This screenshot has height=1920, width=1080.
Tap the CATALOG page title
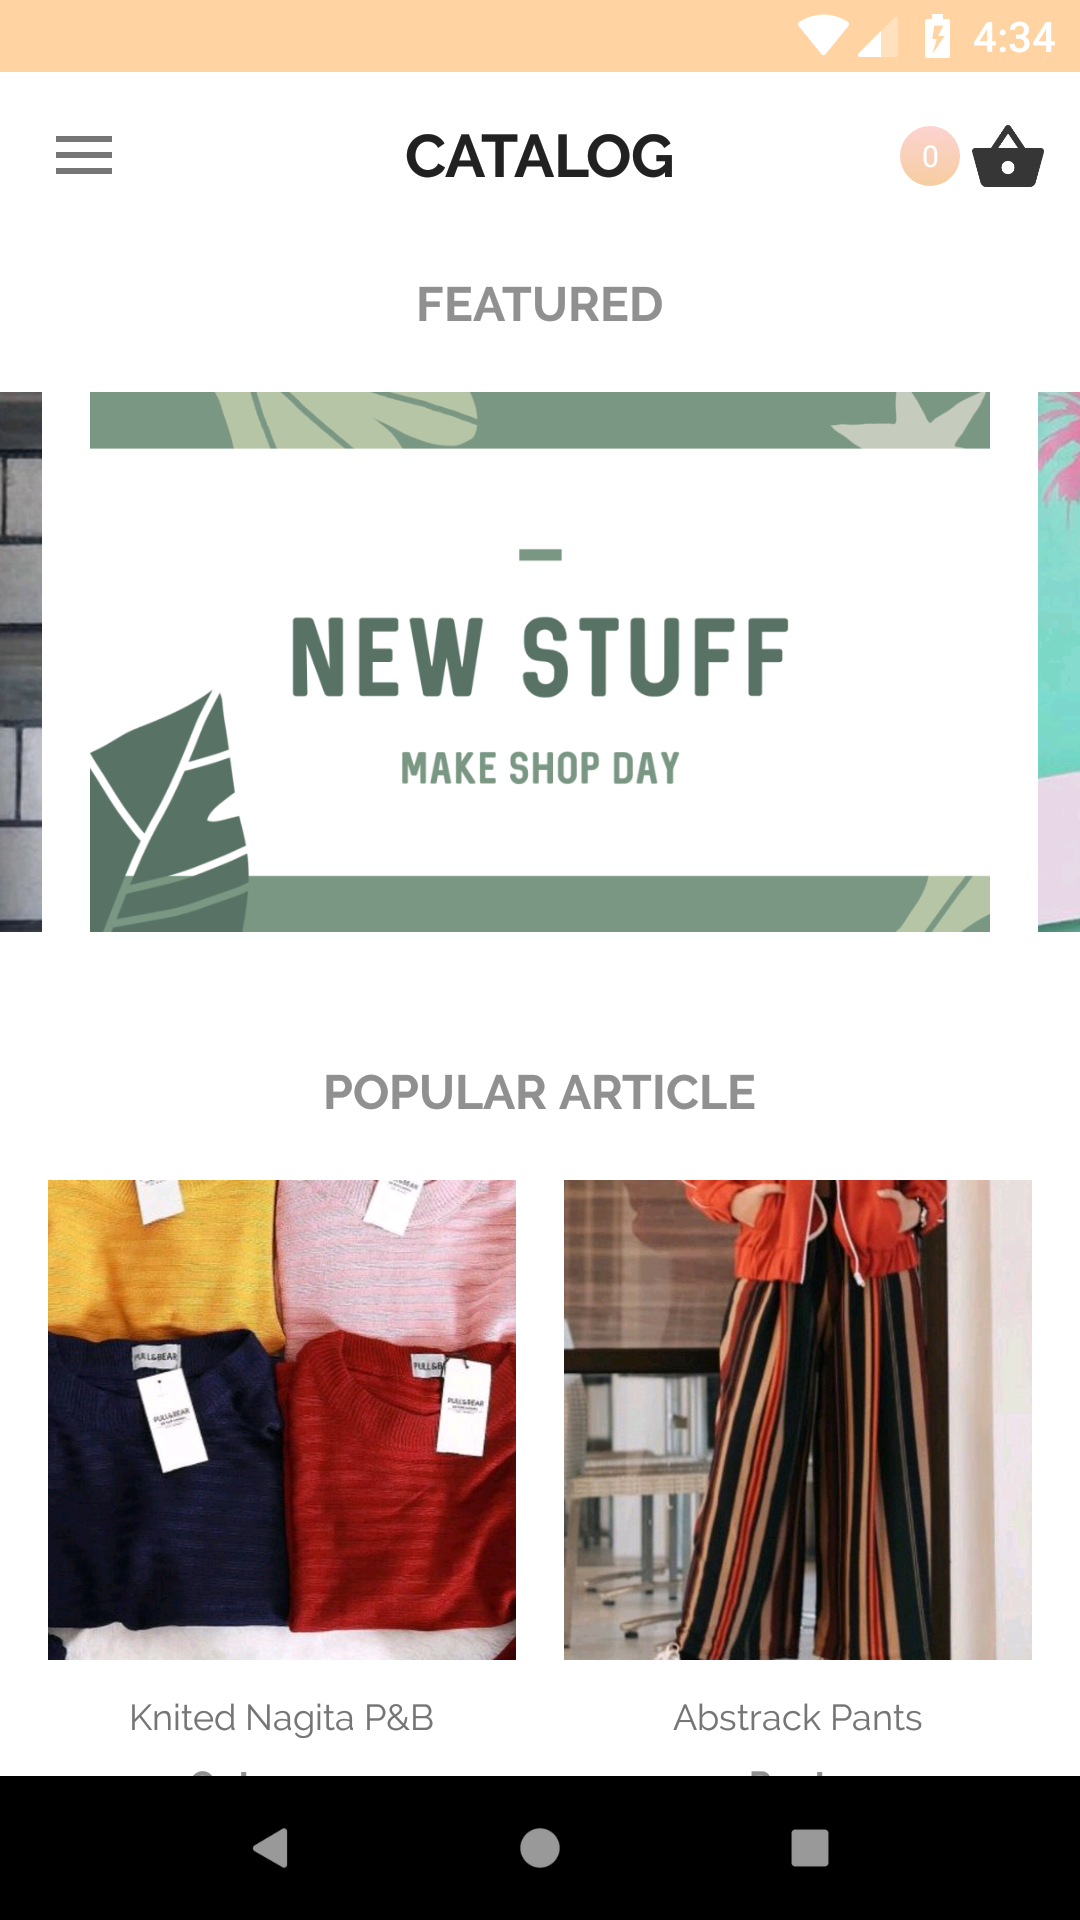pyautogui.click(x=540, y=157)
